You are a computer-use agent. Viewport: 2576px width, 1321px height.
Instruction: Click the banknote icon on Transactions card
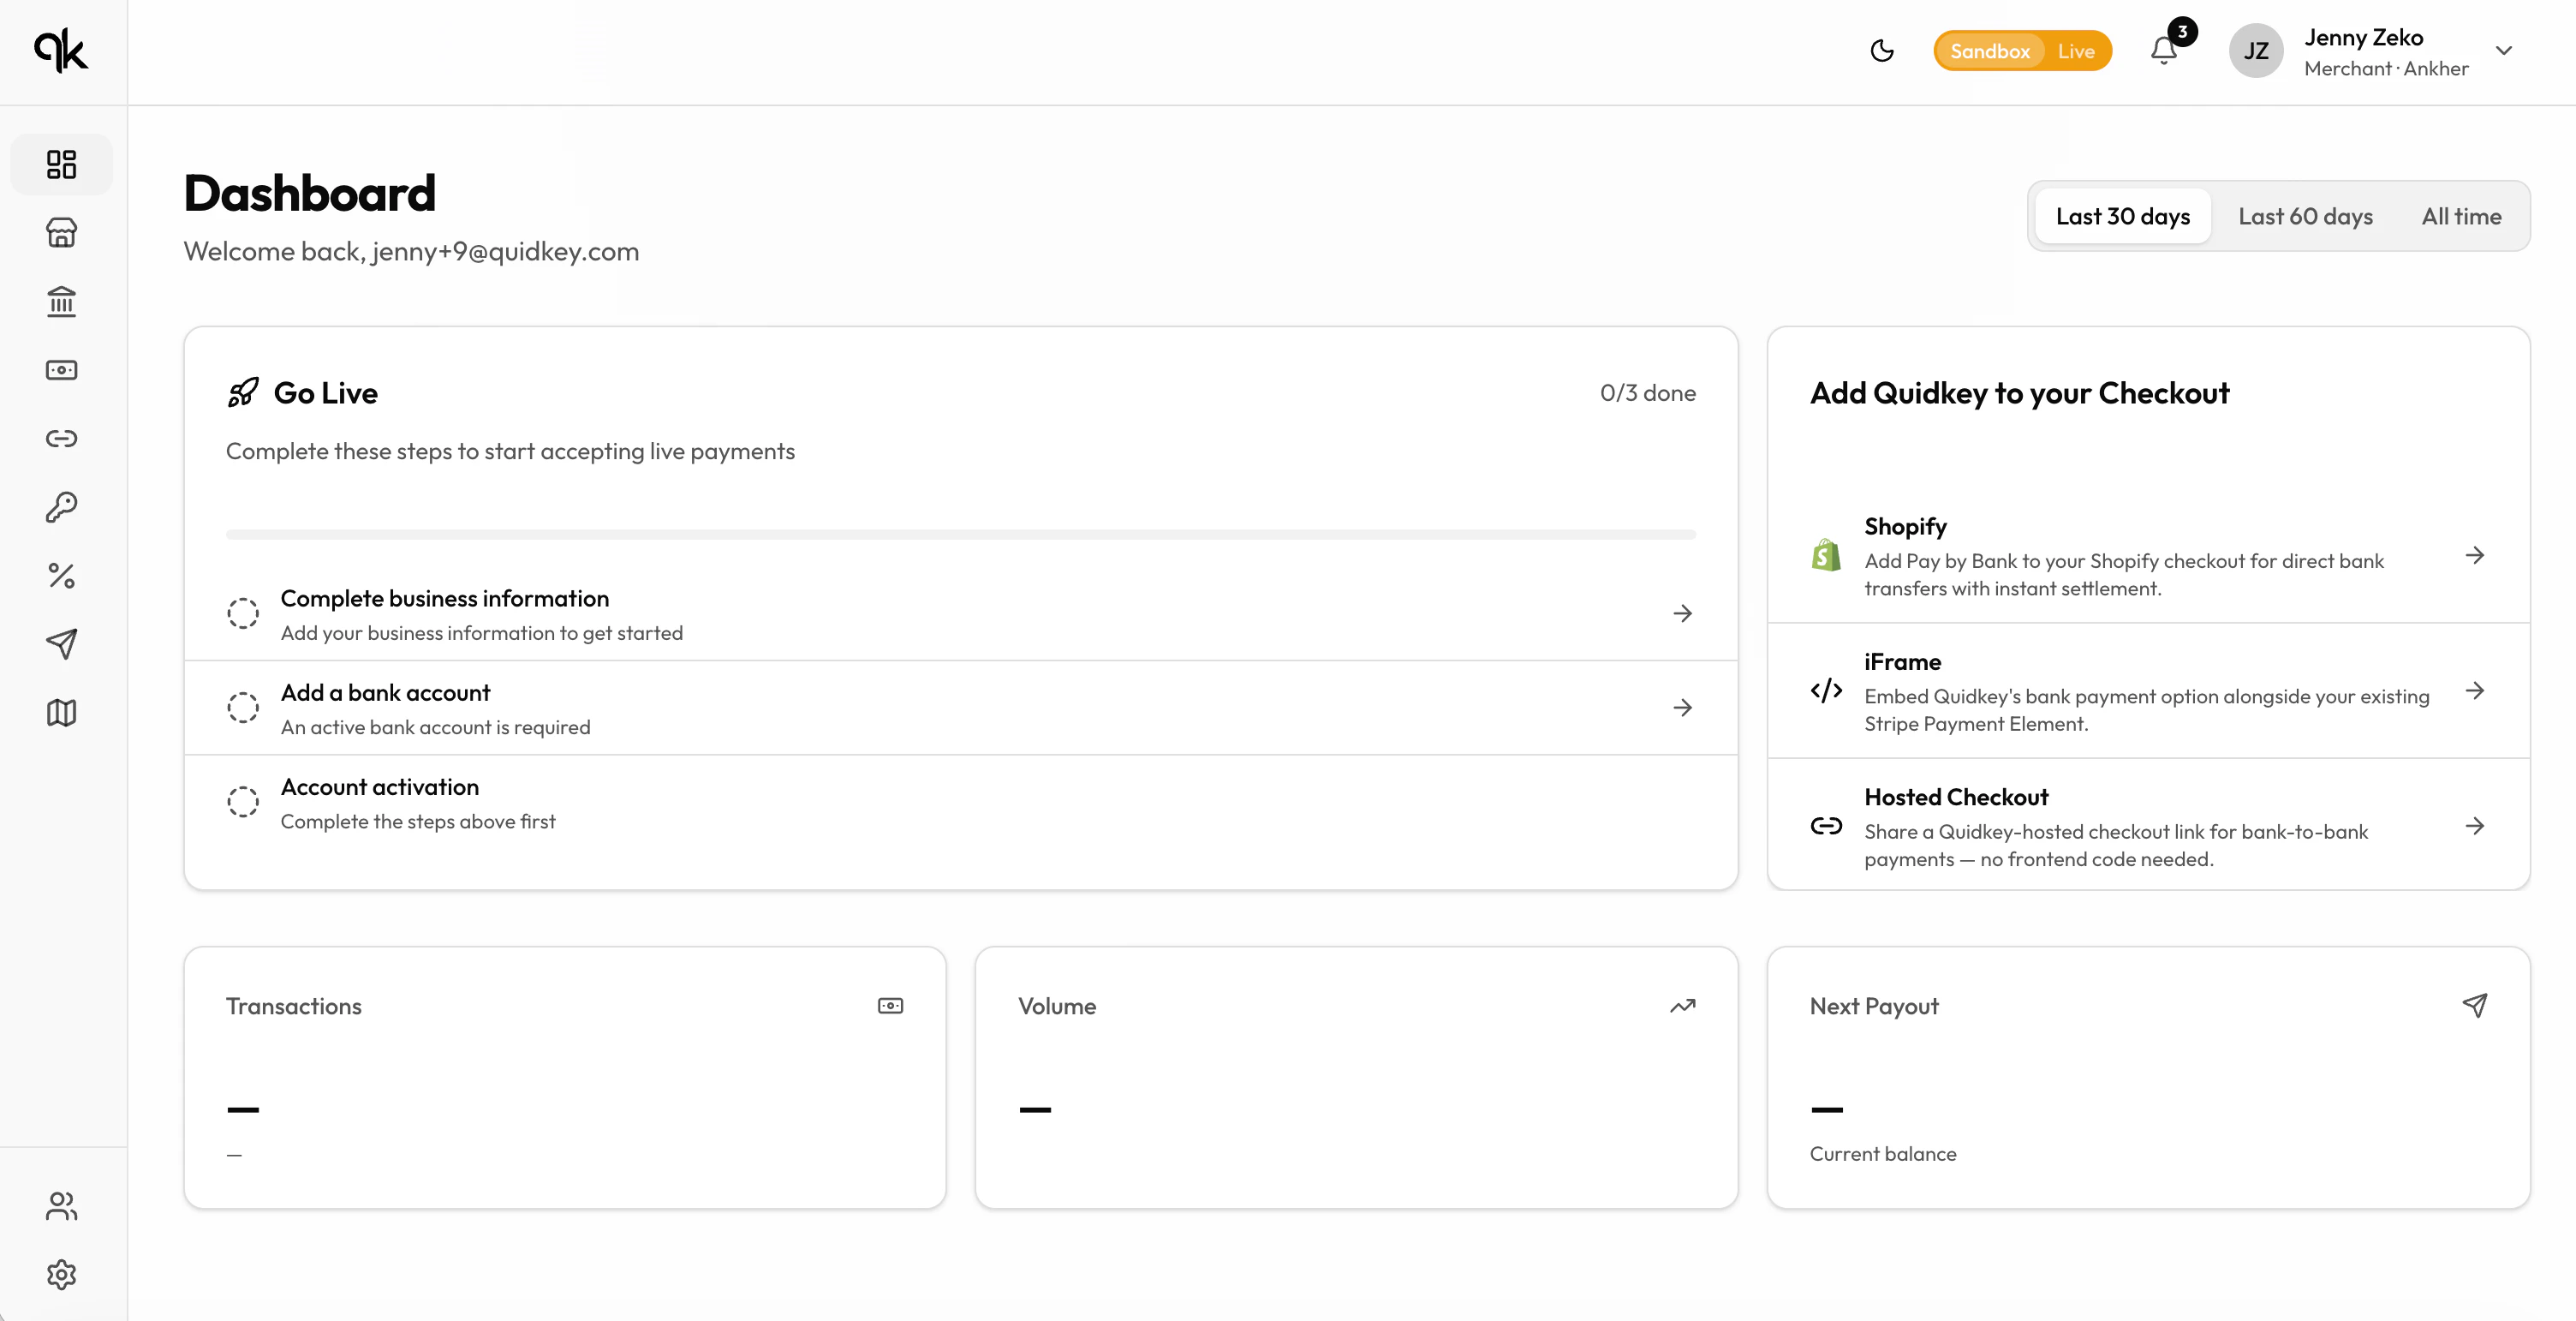[x=890, y=1005]
